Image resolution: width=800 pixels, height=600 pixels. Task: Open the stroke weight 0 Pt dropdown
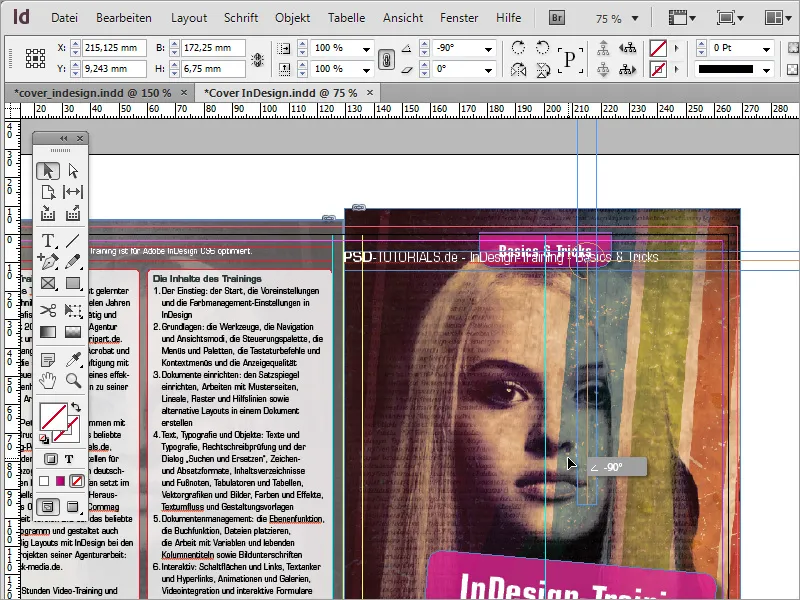(766, 49)
